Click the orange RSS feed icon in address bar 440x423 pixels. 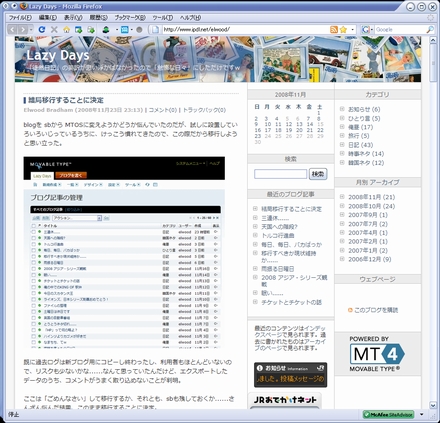tap(334, 30)
